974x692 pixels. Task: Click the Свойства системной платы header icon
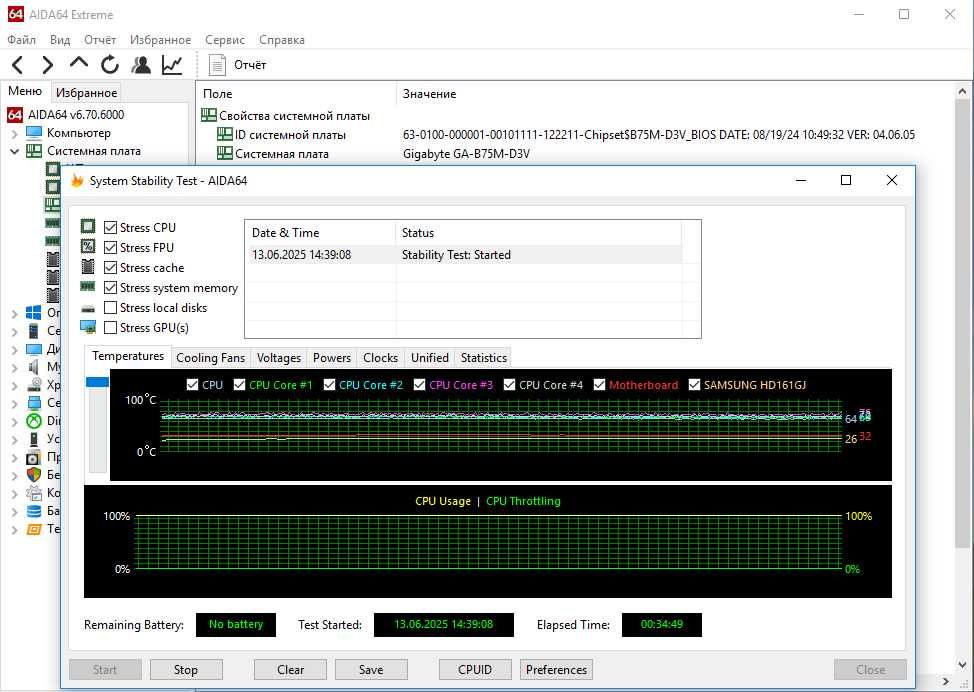(x=209, y=116)
